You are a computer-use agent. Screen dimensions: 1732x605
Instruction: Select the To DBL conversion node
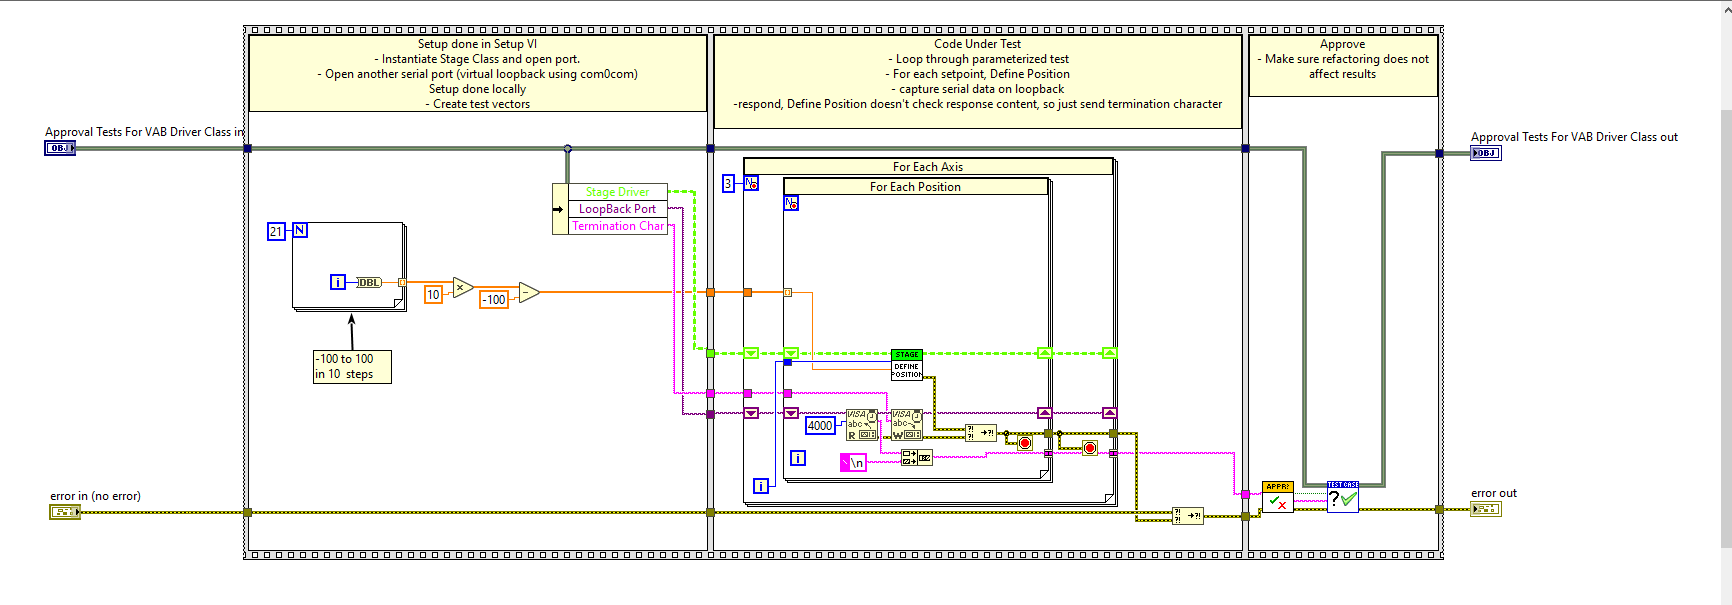tap(369, 282)
